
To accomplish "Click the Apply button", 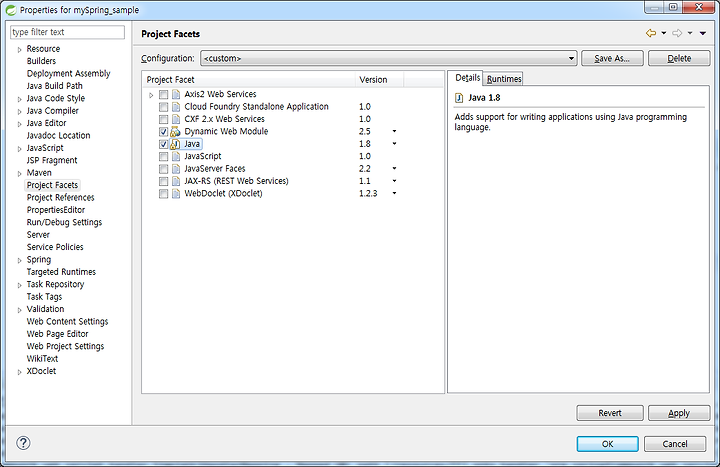I will click(x=679, y=413).
